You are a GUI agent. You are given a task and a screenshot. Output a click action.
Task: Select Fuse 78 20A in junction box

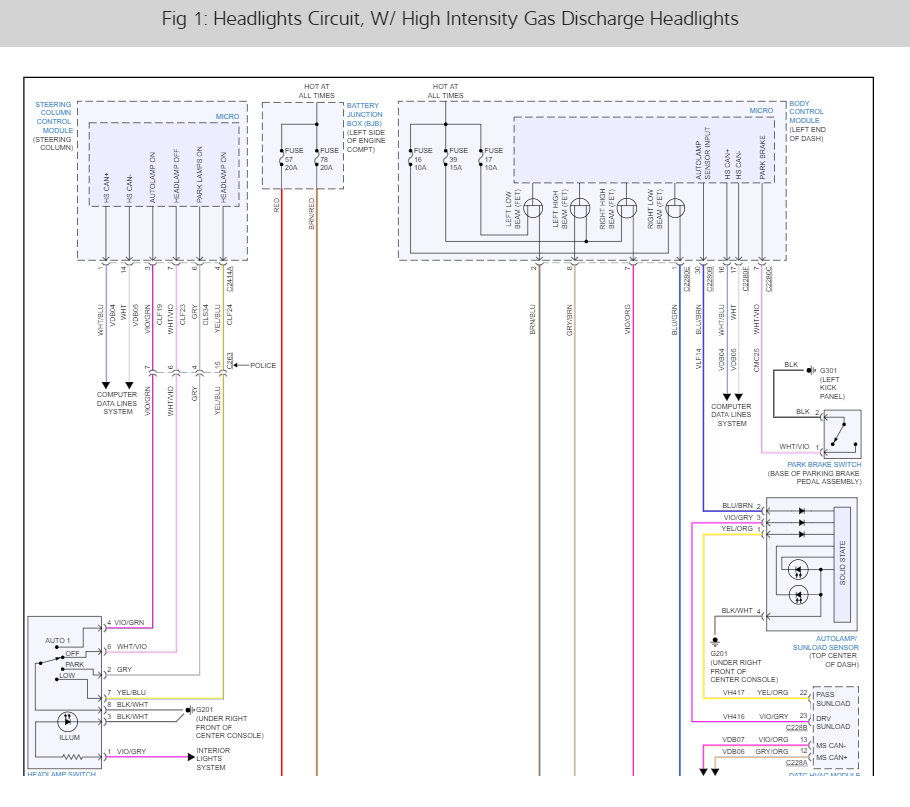coord(328,158)
